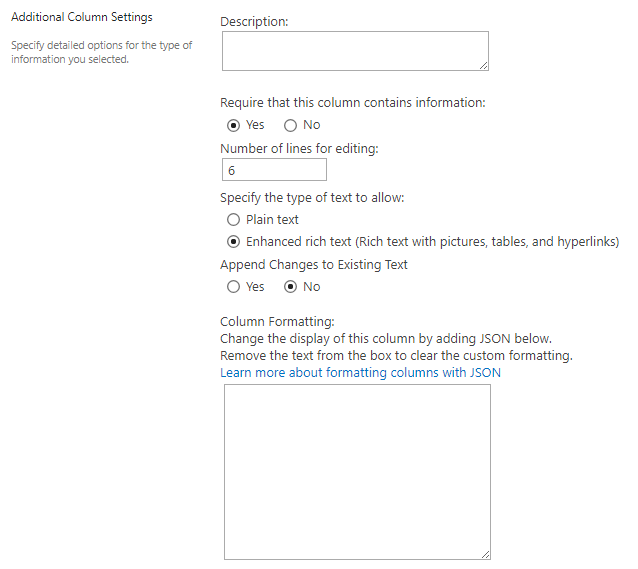Select Yes for Append Changes to Existing Text
The width and height of the screenshot is (638, 569).
(x=233, y=287)
